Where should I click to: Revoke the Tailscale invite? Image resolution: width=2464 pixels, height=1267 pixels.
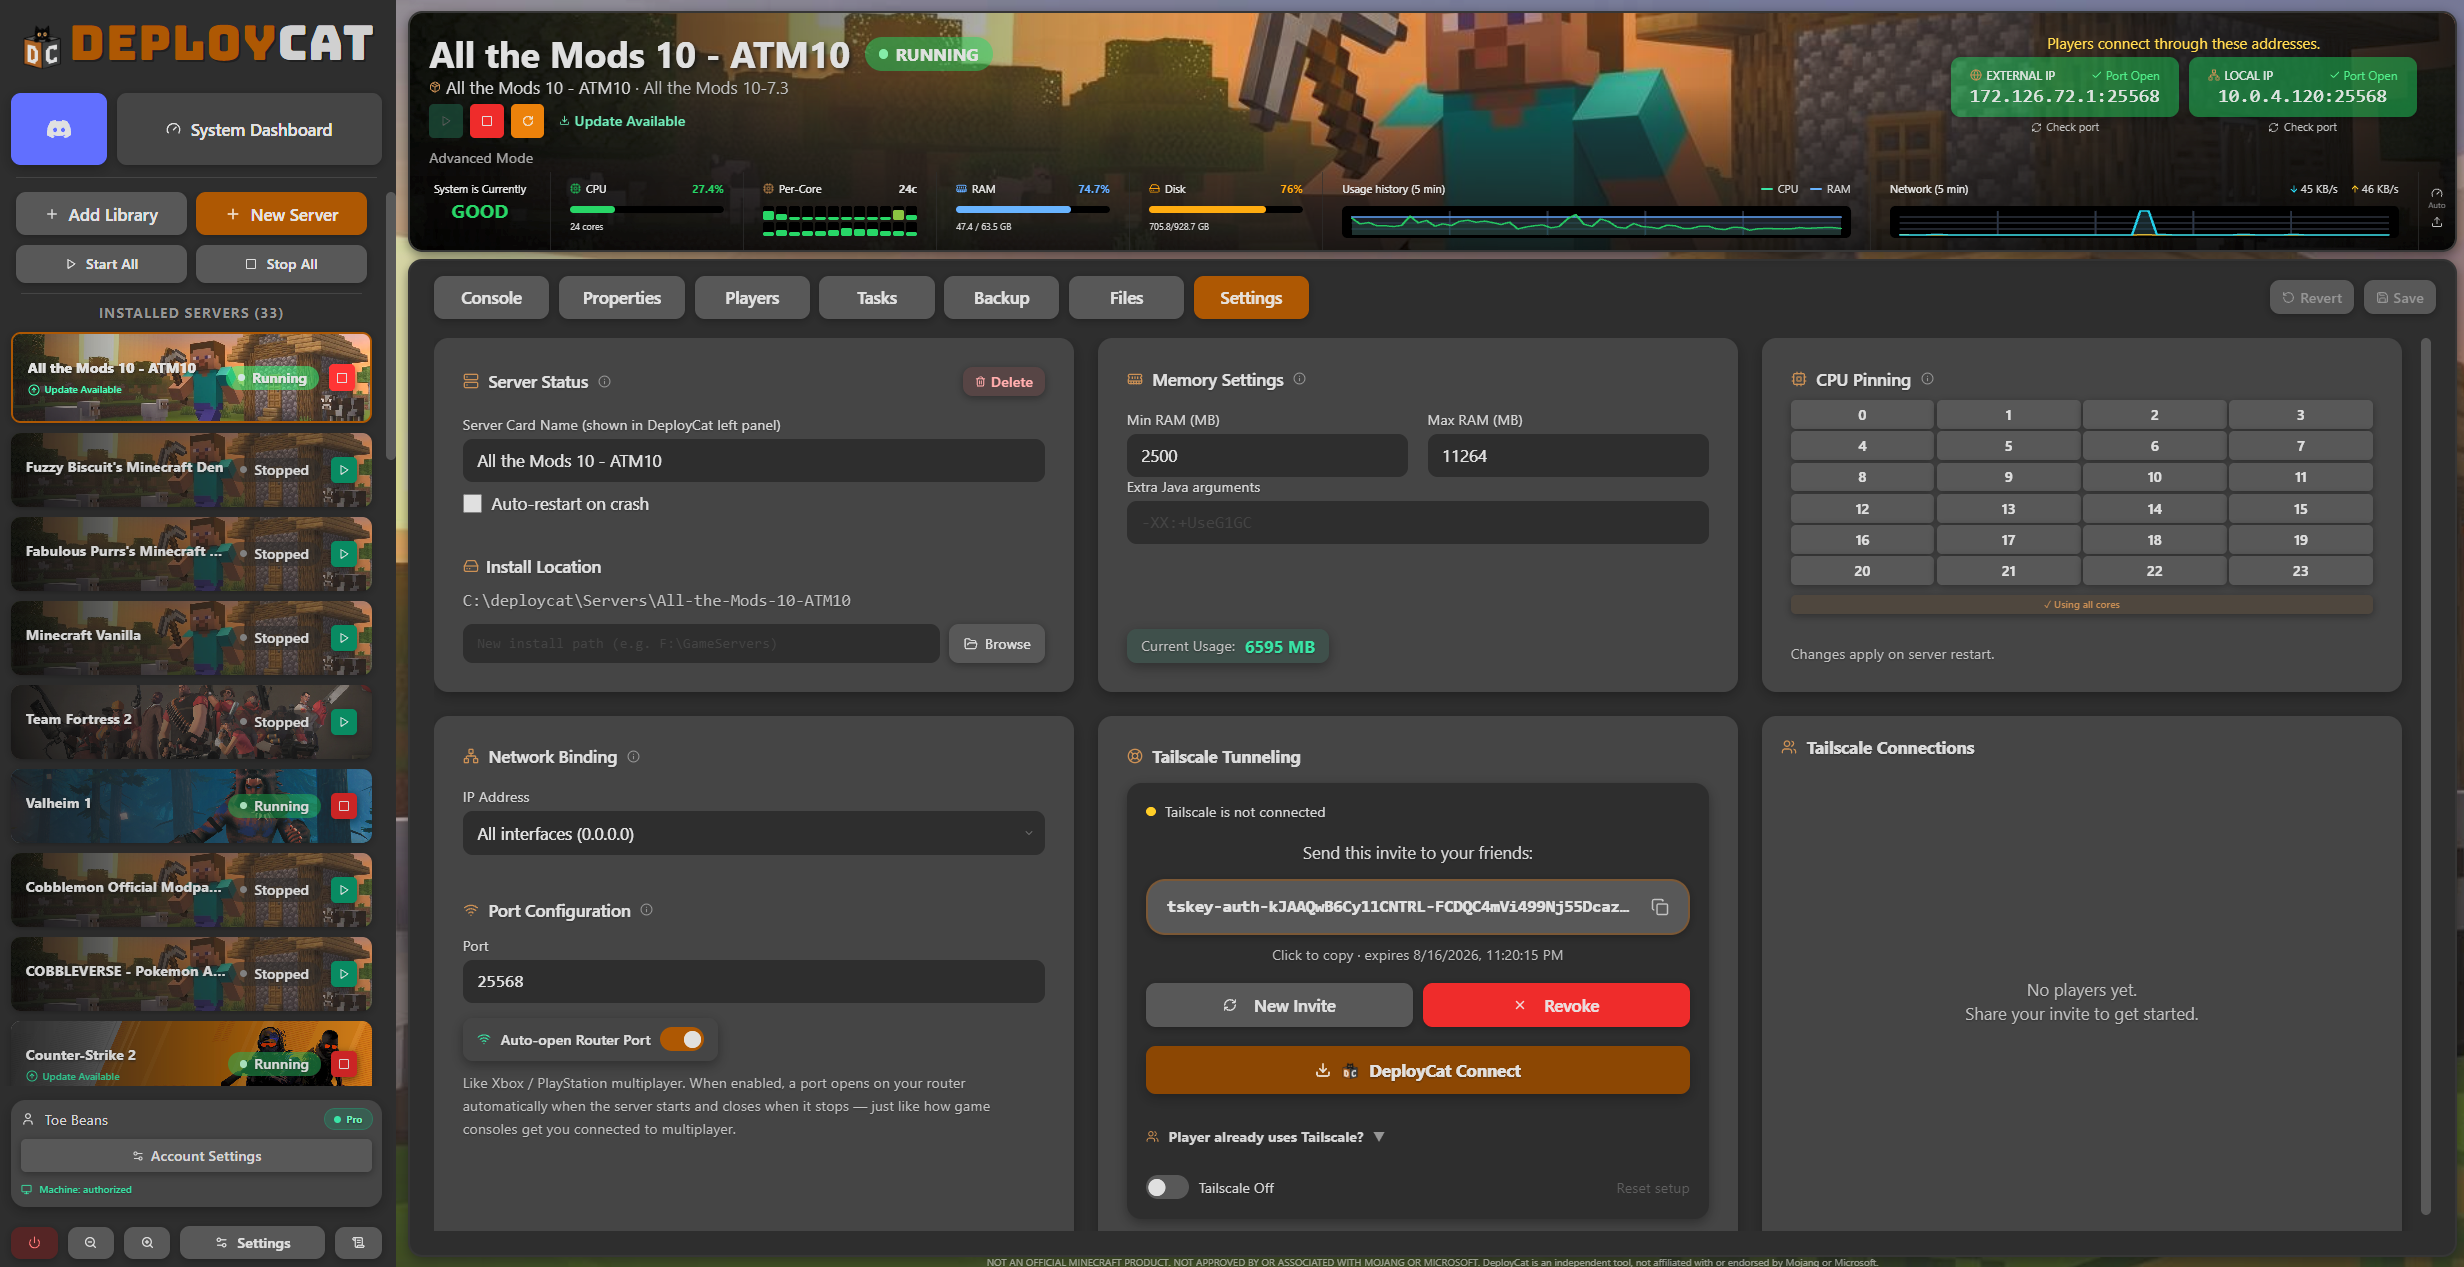click(x=1556, y=1005)
